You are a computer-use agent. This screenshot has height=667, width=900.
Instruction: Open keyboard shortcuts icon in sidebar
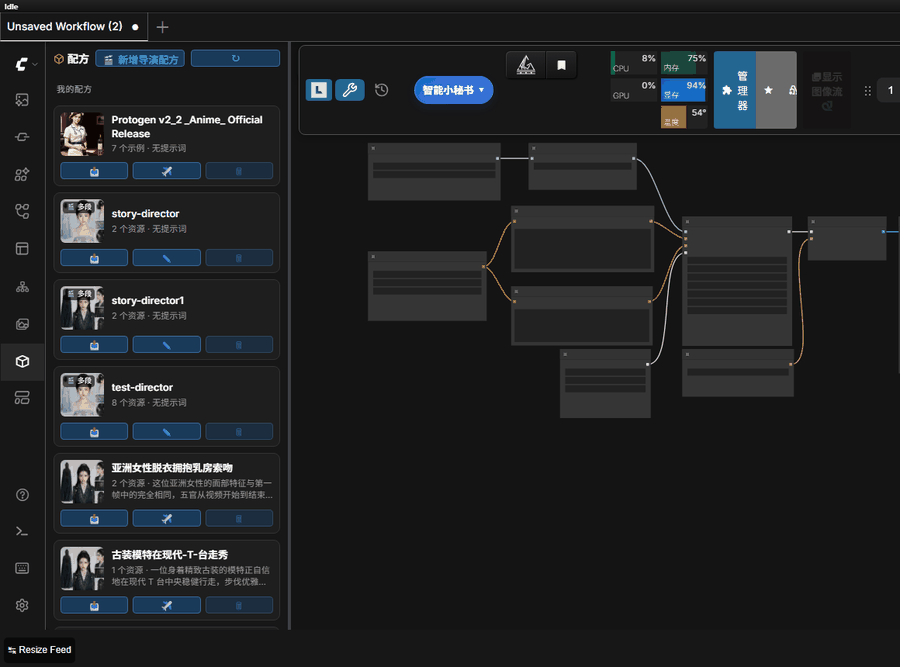(22, 568)
